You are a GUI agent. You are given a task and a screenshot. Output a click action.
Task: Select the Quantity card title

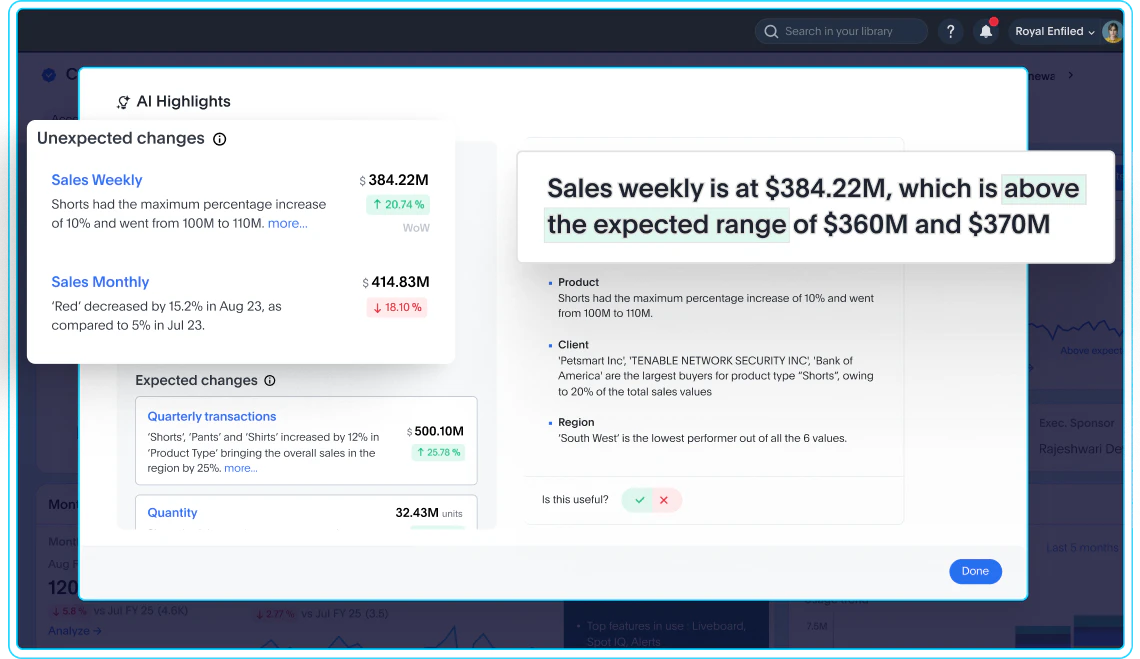click(172, 512)
